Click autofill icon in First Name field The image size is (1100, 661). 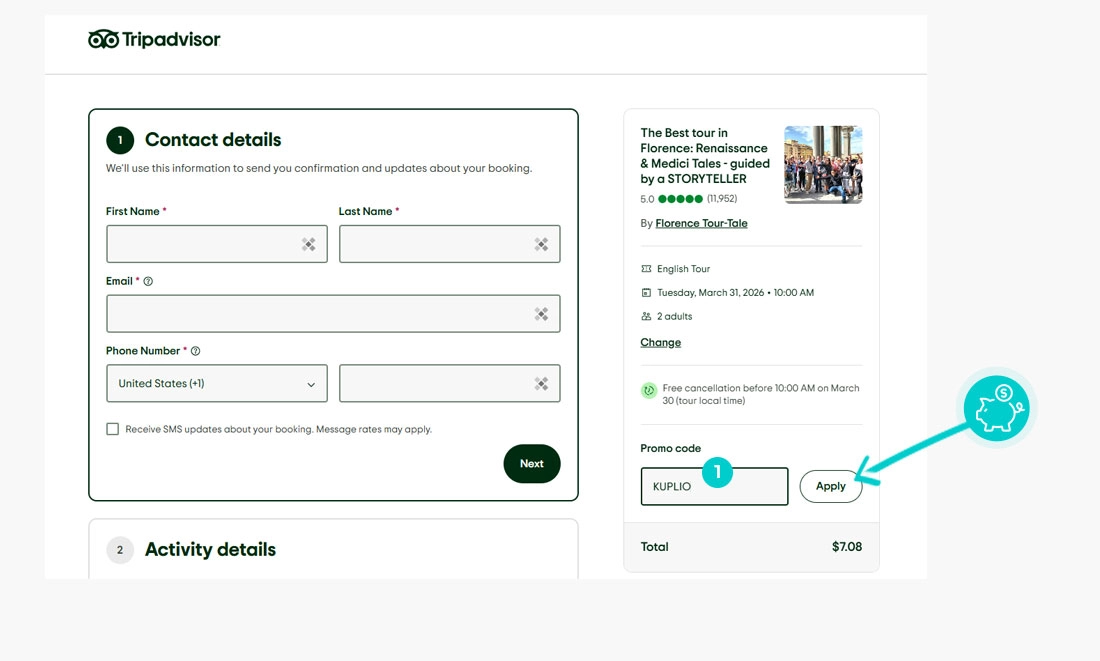coord(309,244)
